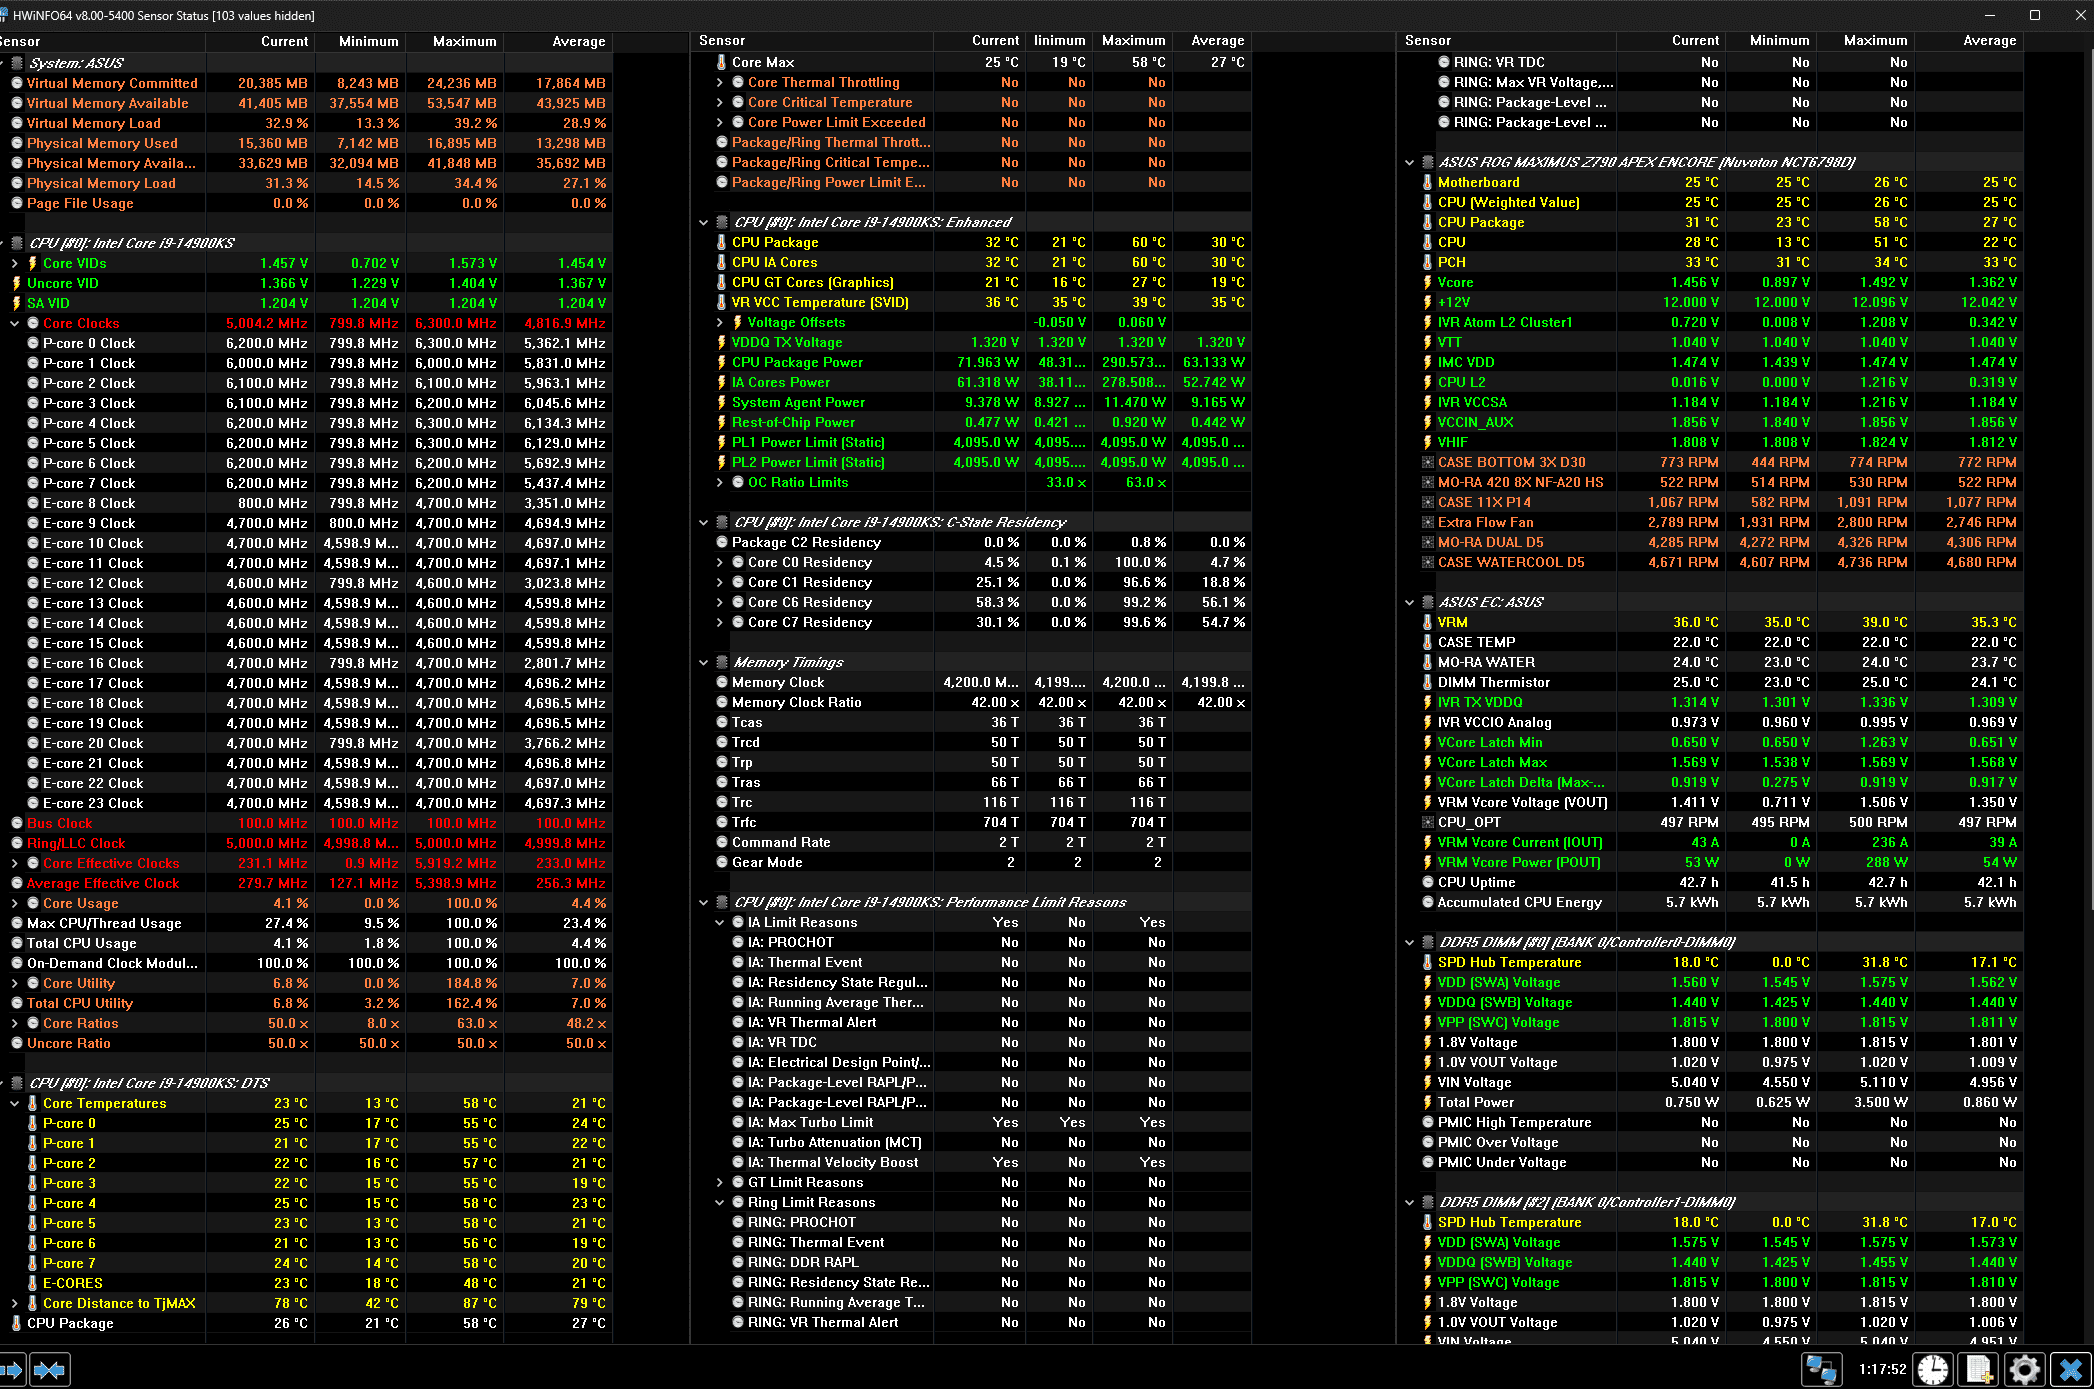The height and width of the screenshot is (1389, 2094).
Task: Click the shrink-columns arrows icon in bottom toolbar
Action: 48,1369
